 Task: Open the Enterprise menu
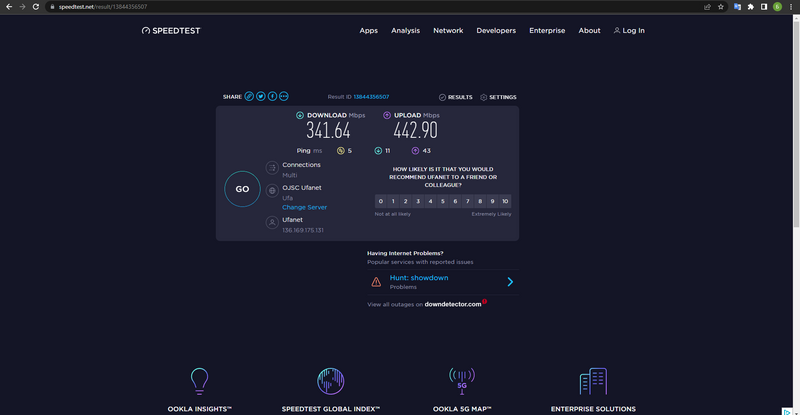(x=547, y=31)
